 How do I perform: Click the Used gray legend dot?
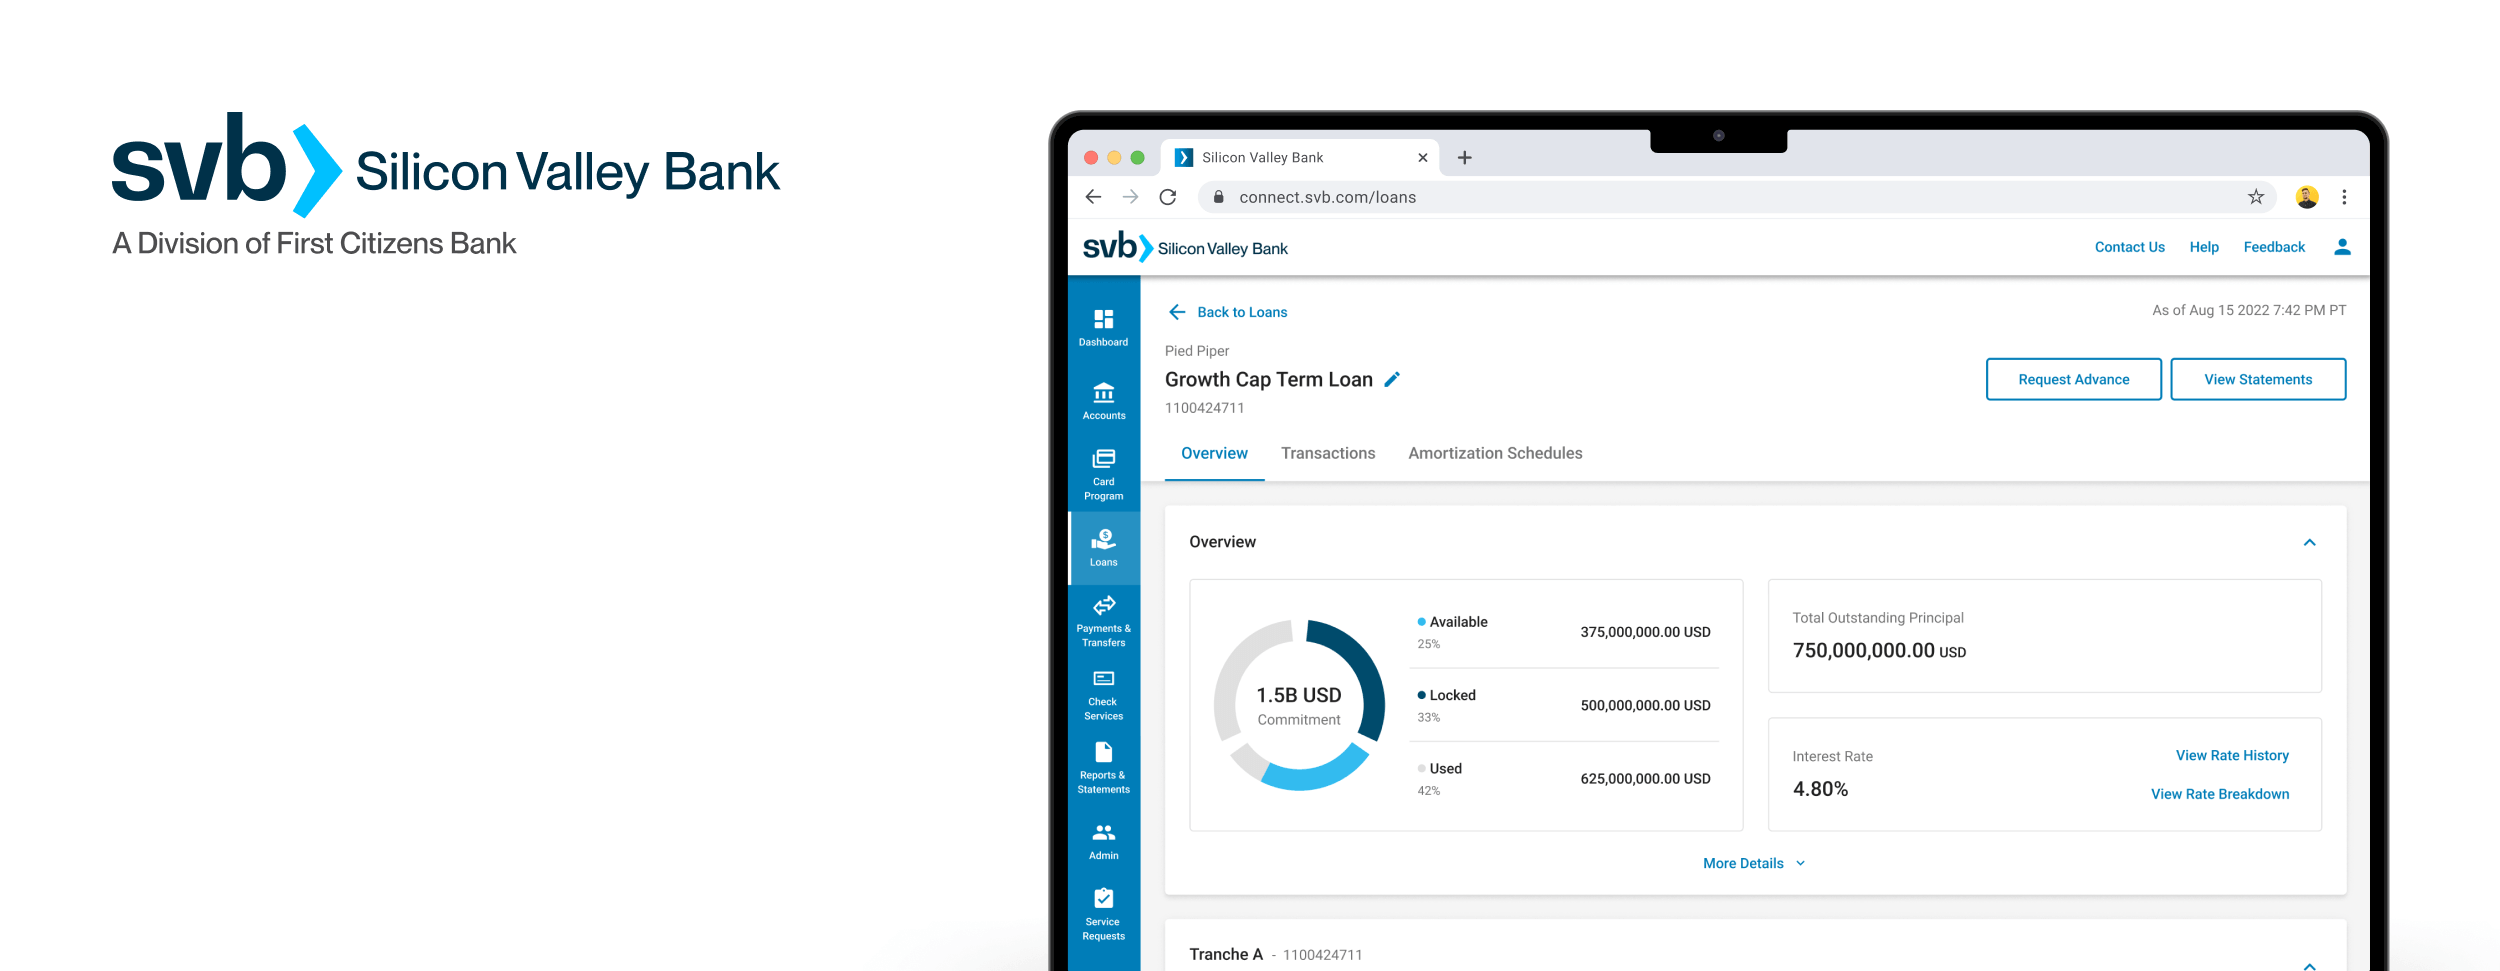click(1421, 768)
